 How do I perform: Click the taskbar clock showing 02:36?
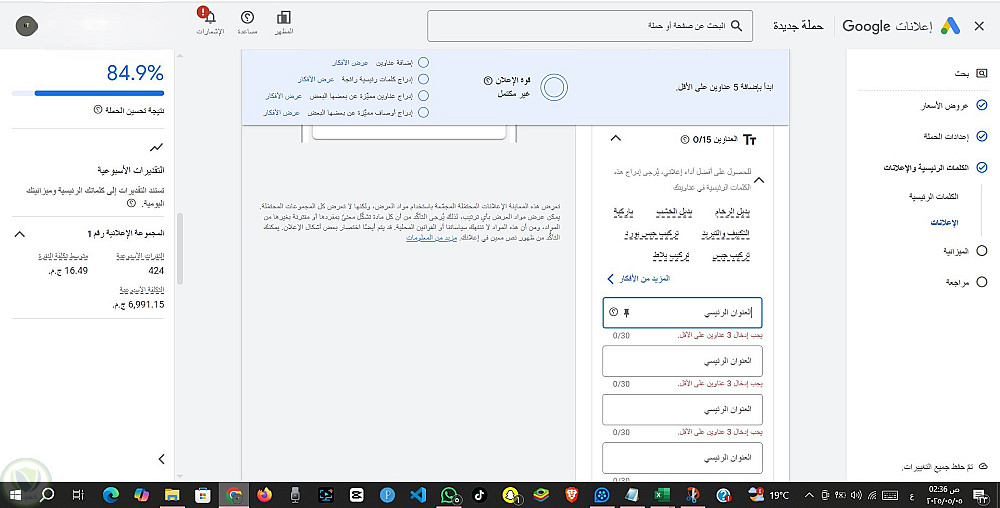[944, 495]
